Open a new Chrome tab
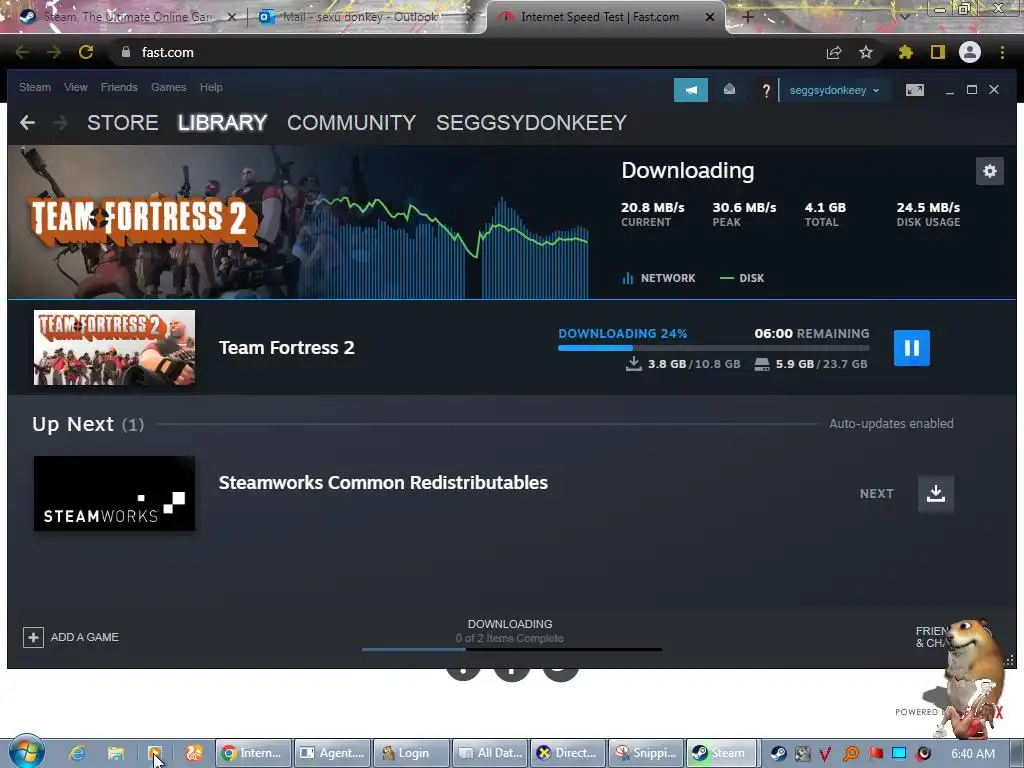1024x768 pixels. pyautogui.click(x=748, y=17)
